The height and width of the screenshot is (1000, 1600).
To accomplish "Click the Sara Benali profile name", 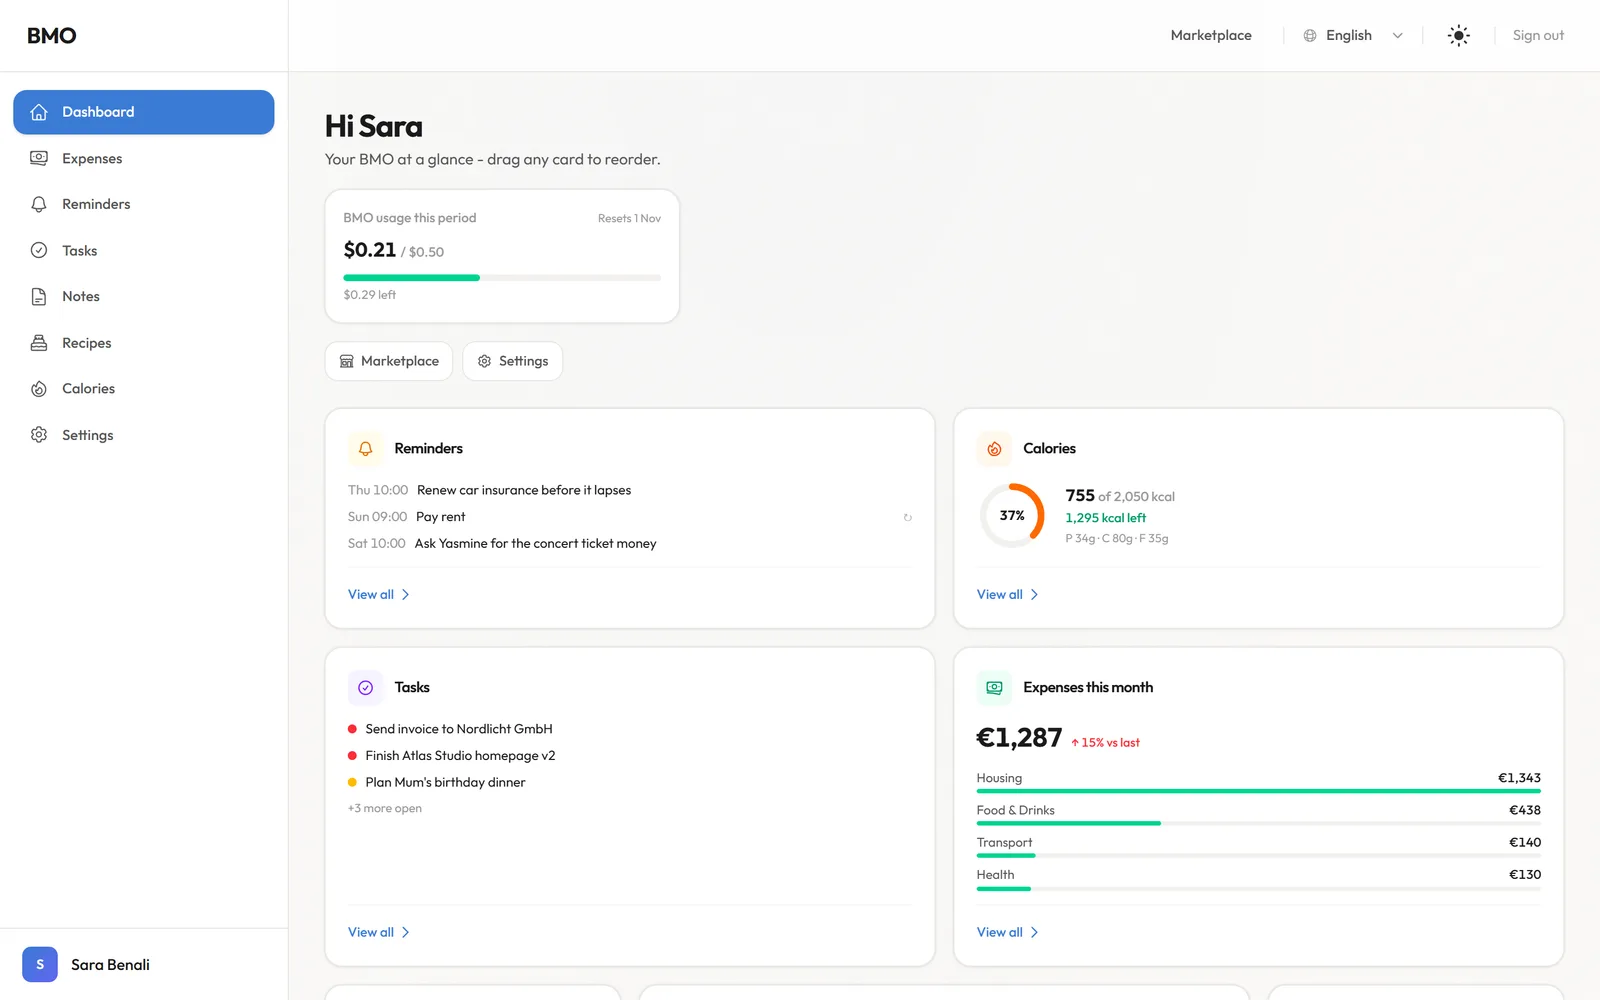I will point(111,965).
